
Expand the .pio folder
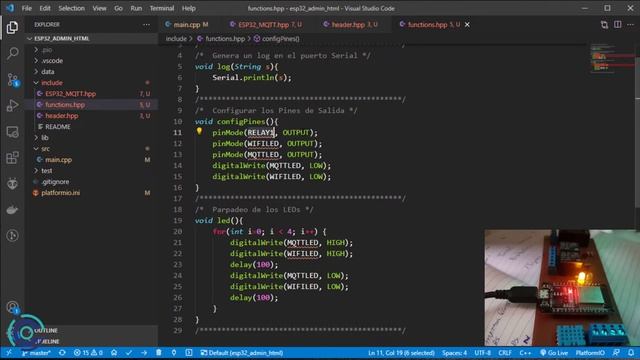(x=47, y=50)
